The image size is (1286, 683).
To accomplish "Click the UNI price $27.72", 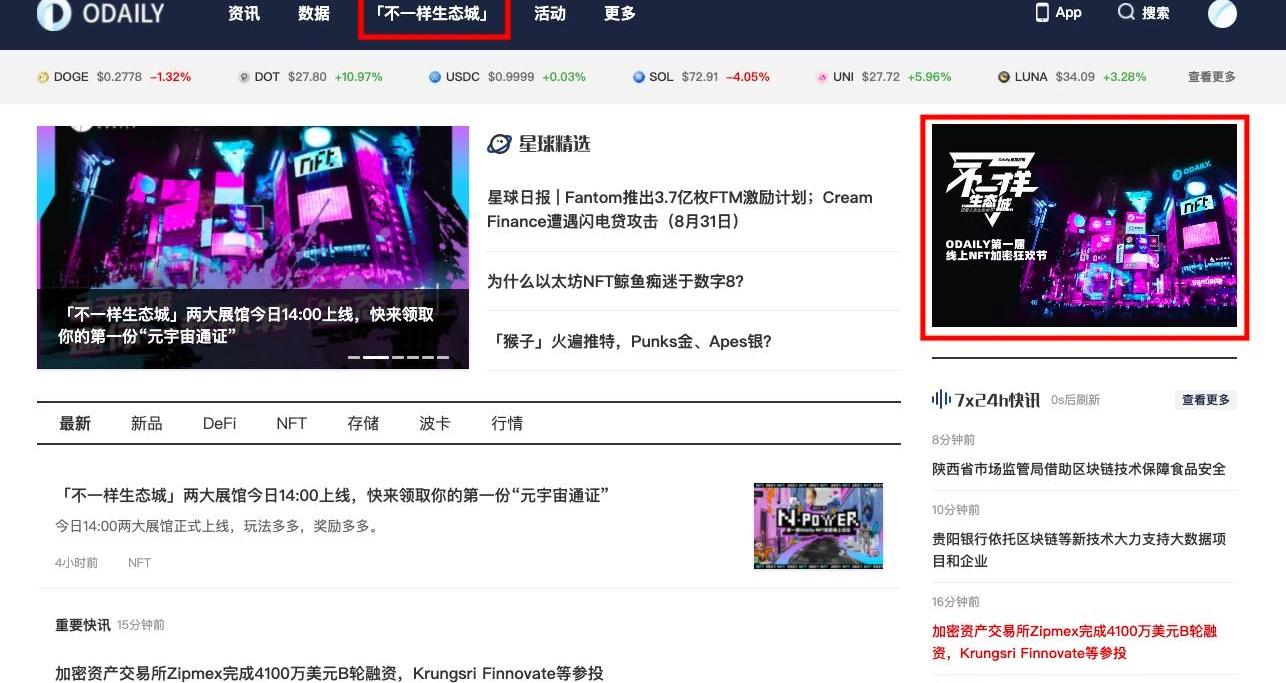I will [881, 77].
